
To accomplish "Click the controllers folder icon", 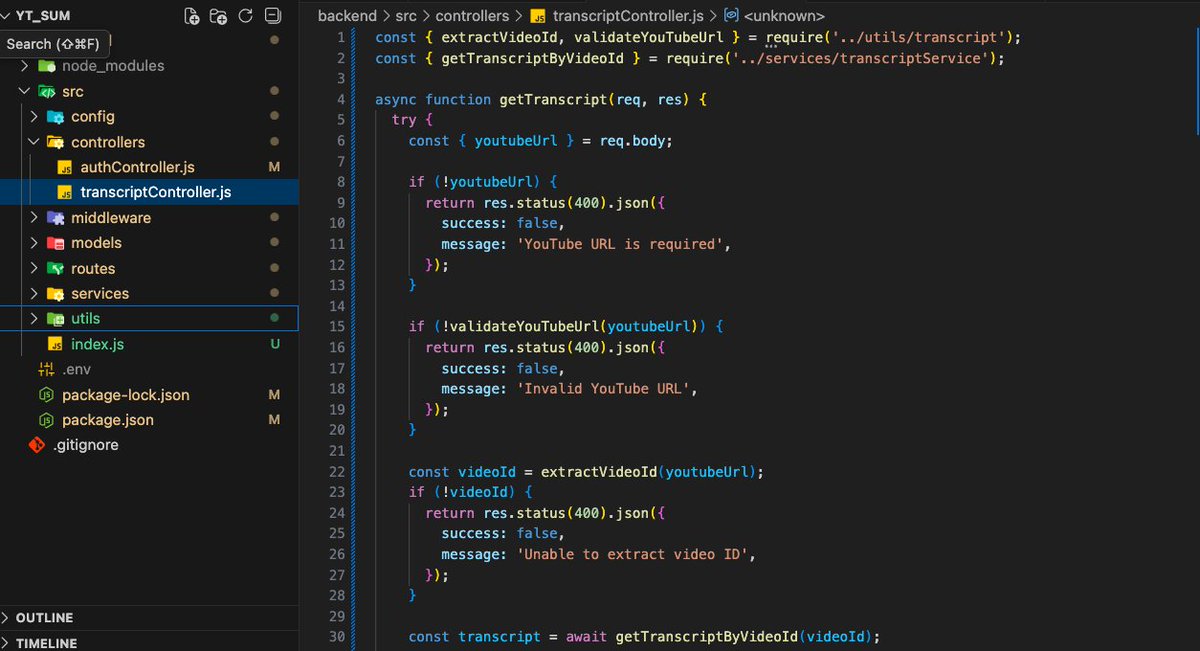I will click(55, 142).
